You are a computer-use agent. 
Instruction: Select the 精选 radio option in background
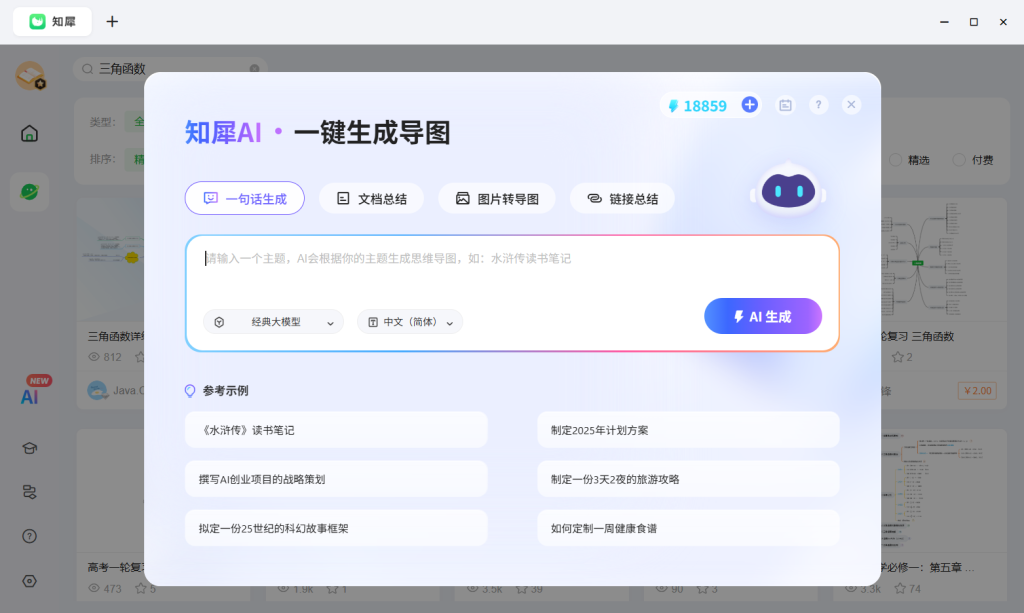point(895,160)
